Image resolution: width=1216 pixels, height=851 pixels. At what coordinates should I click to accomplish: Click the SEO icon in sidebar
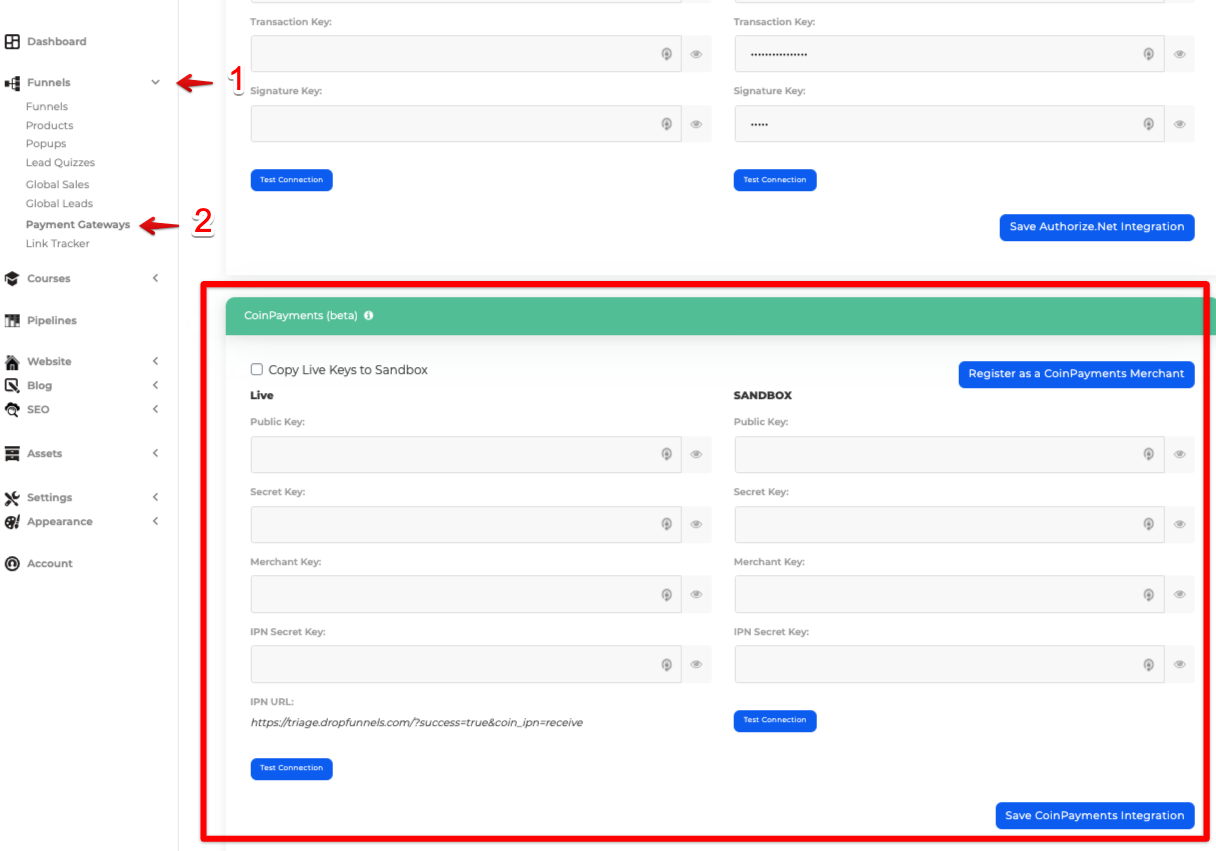coord(12,410)
